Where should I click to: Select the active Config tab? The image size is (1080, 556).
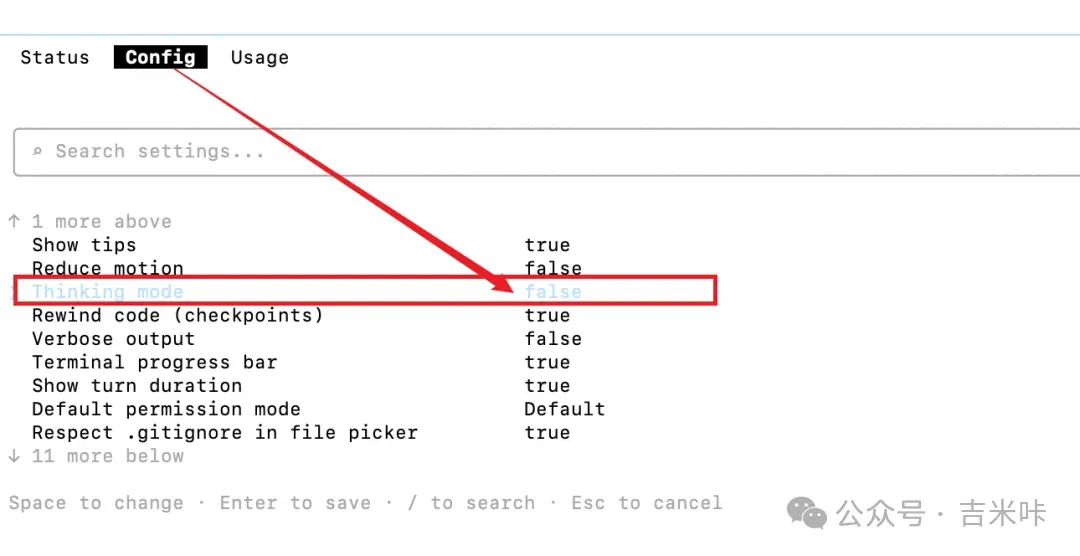point(160,58)
